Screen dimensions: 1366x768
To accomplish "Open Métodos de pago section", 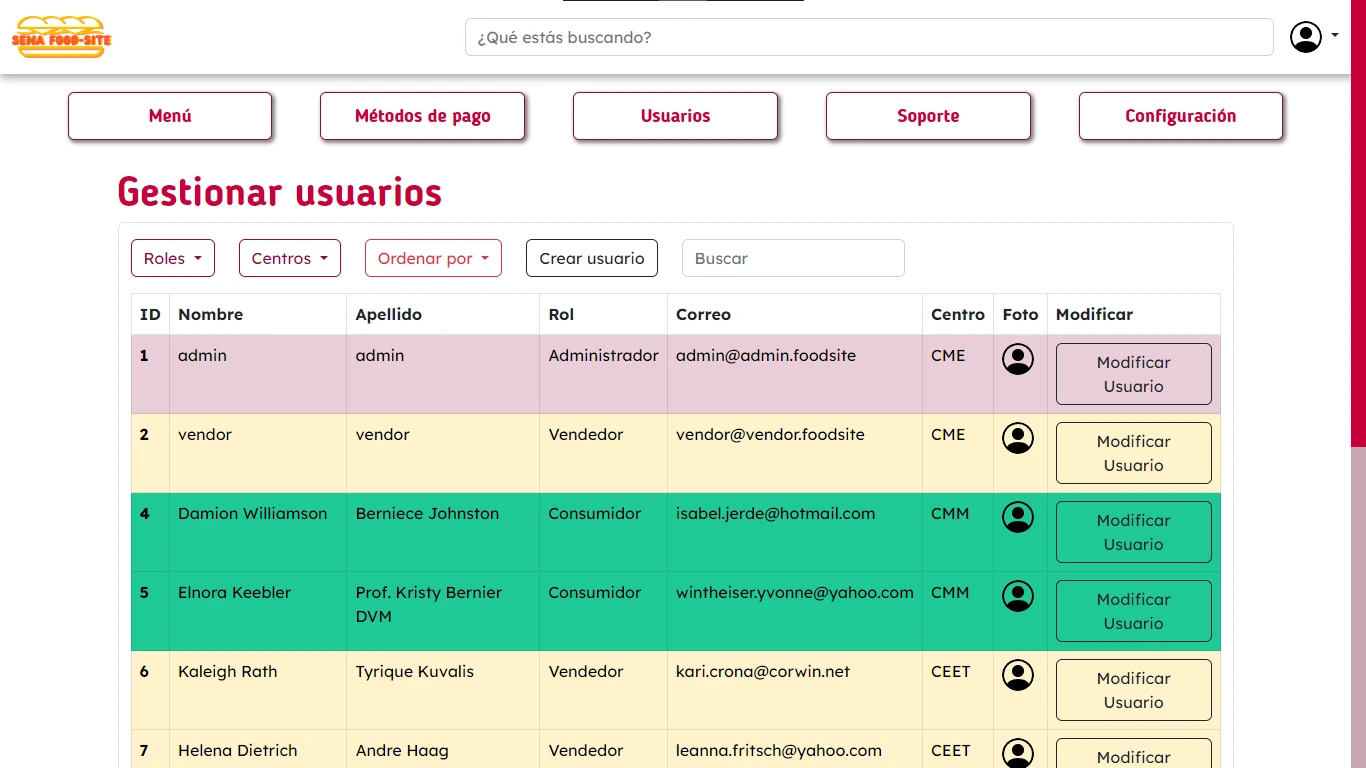I will coord(423,116).
